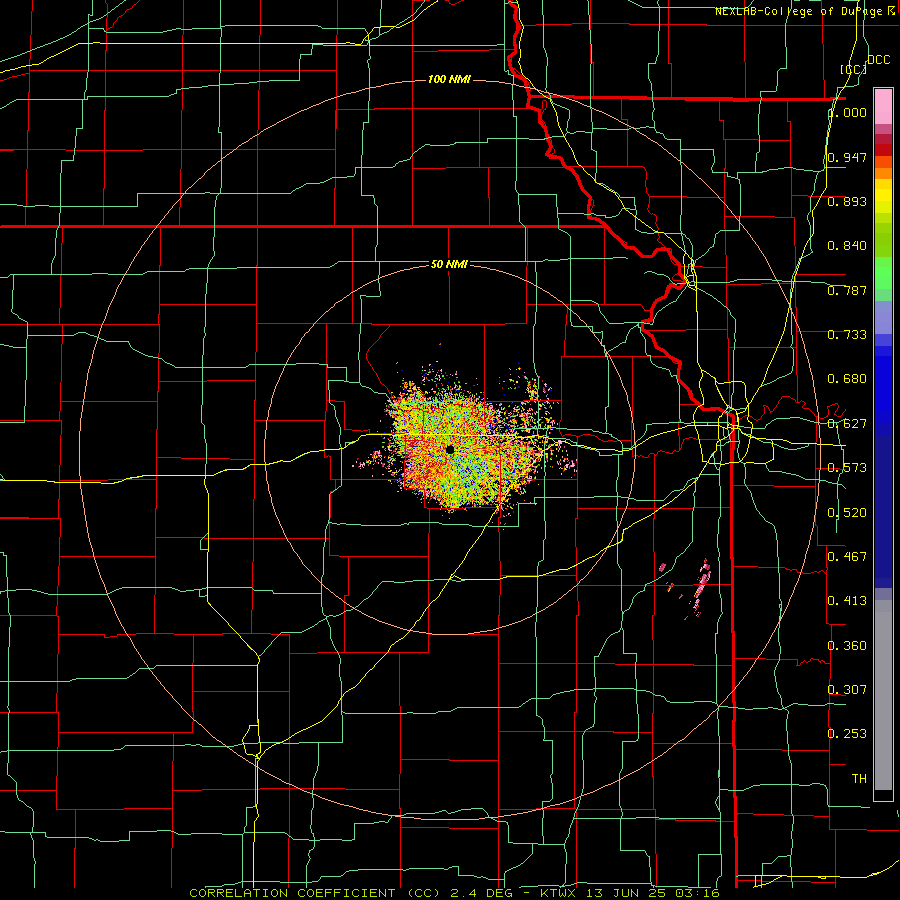
Task: Click the 0.840 scale value
Action: (847, 246)
